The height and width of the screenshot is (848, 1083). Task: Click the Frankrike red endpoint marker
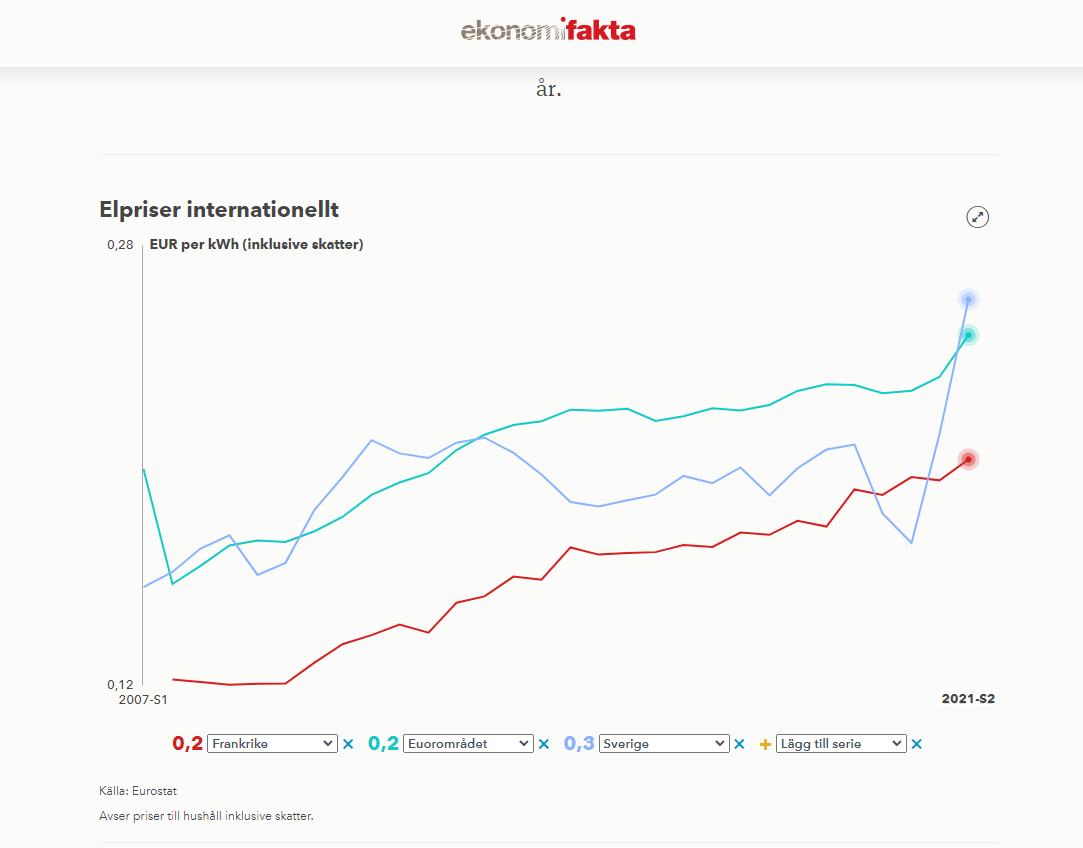pyautogui.click(x=968, y=459)
